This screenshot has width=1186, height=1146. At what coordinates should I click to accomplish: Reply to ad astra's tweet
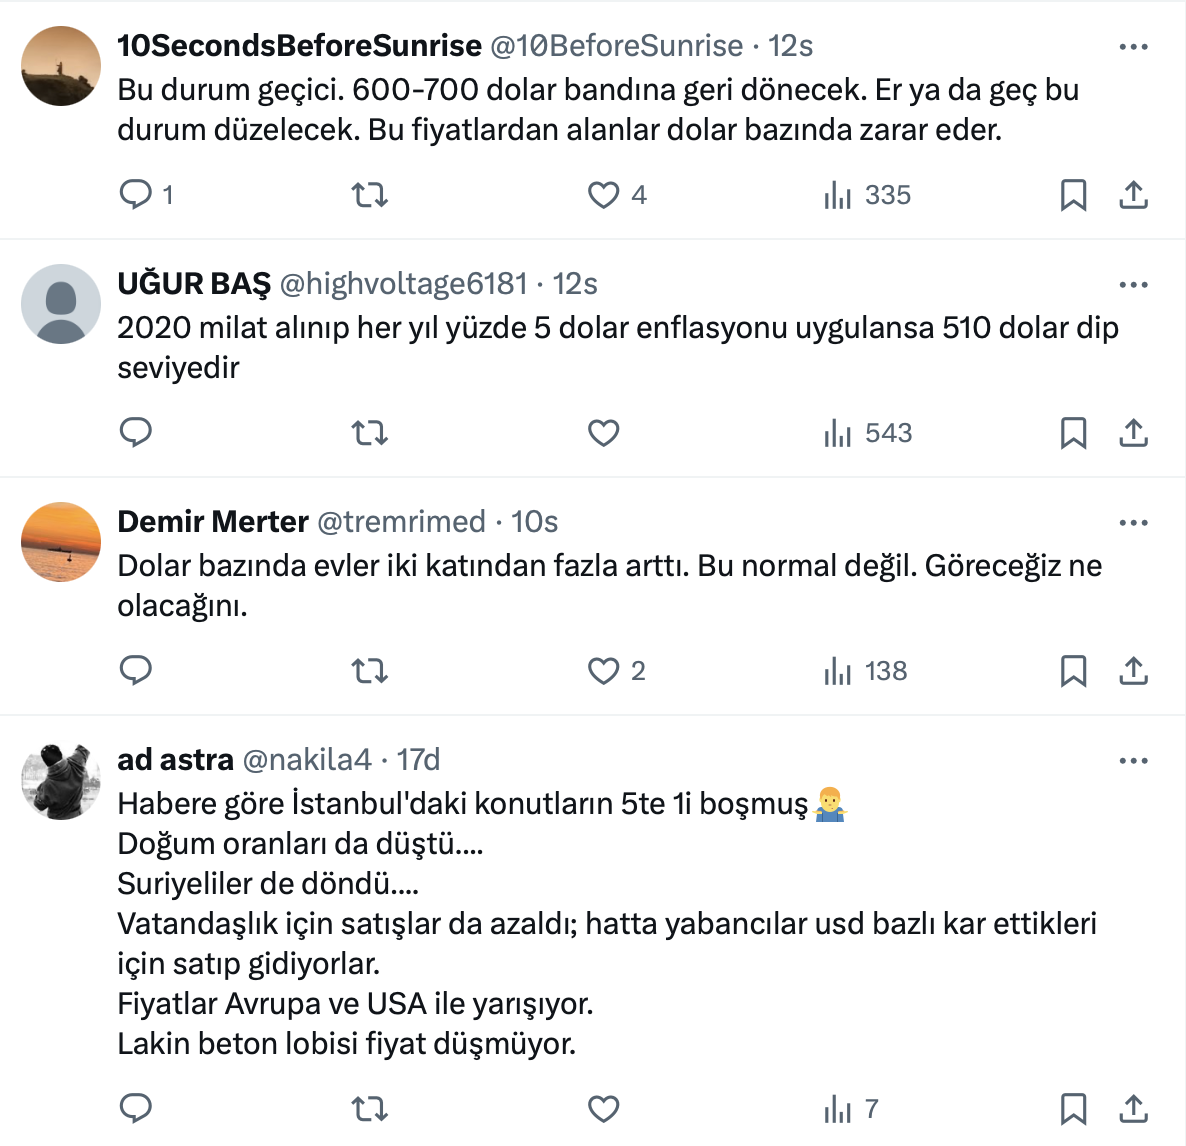(136, 1108)
